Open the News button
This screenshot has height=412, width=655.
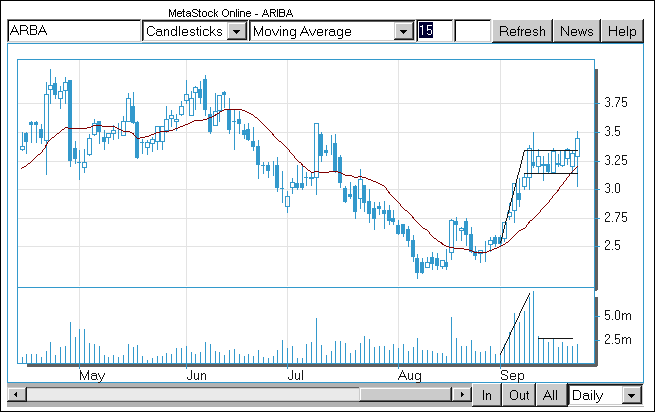[x=576, y=31]
